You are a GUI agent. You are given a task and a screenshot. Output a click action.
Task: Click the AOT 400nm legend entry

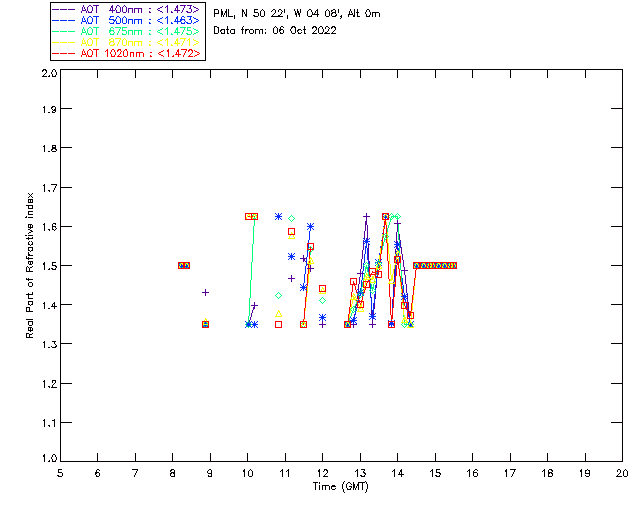(126, 9)
